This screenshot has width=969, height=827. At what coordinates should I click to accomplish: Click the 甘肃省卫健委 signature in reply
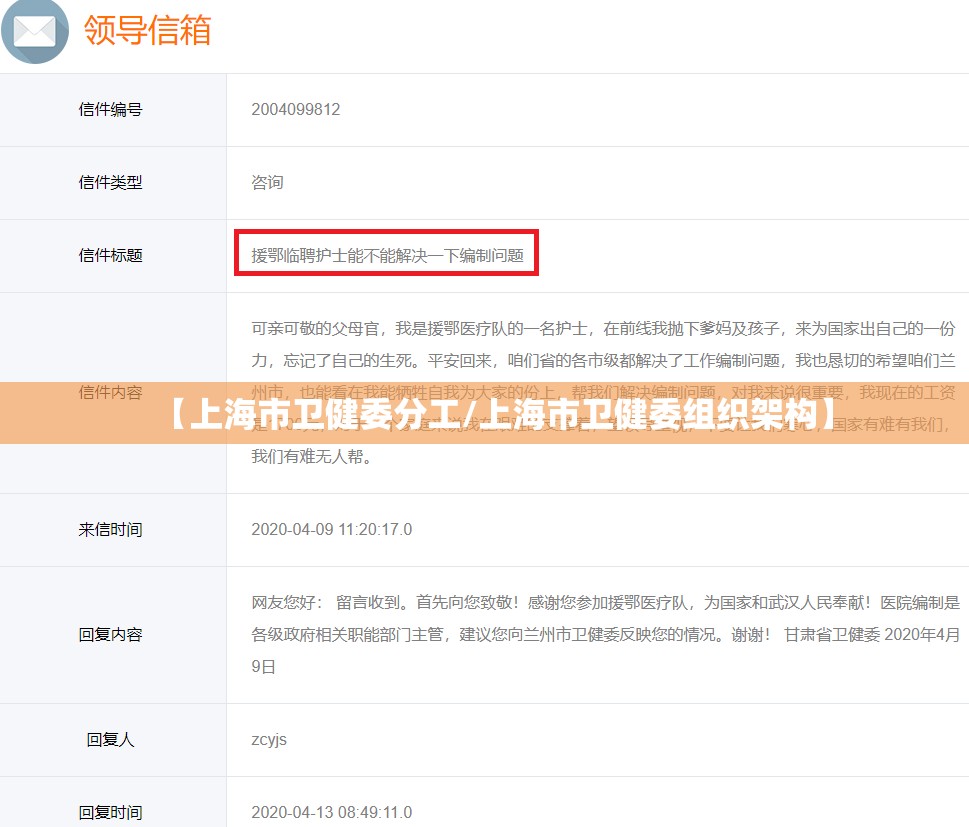point(831,635)
